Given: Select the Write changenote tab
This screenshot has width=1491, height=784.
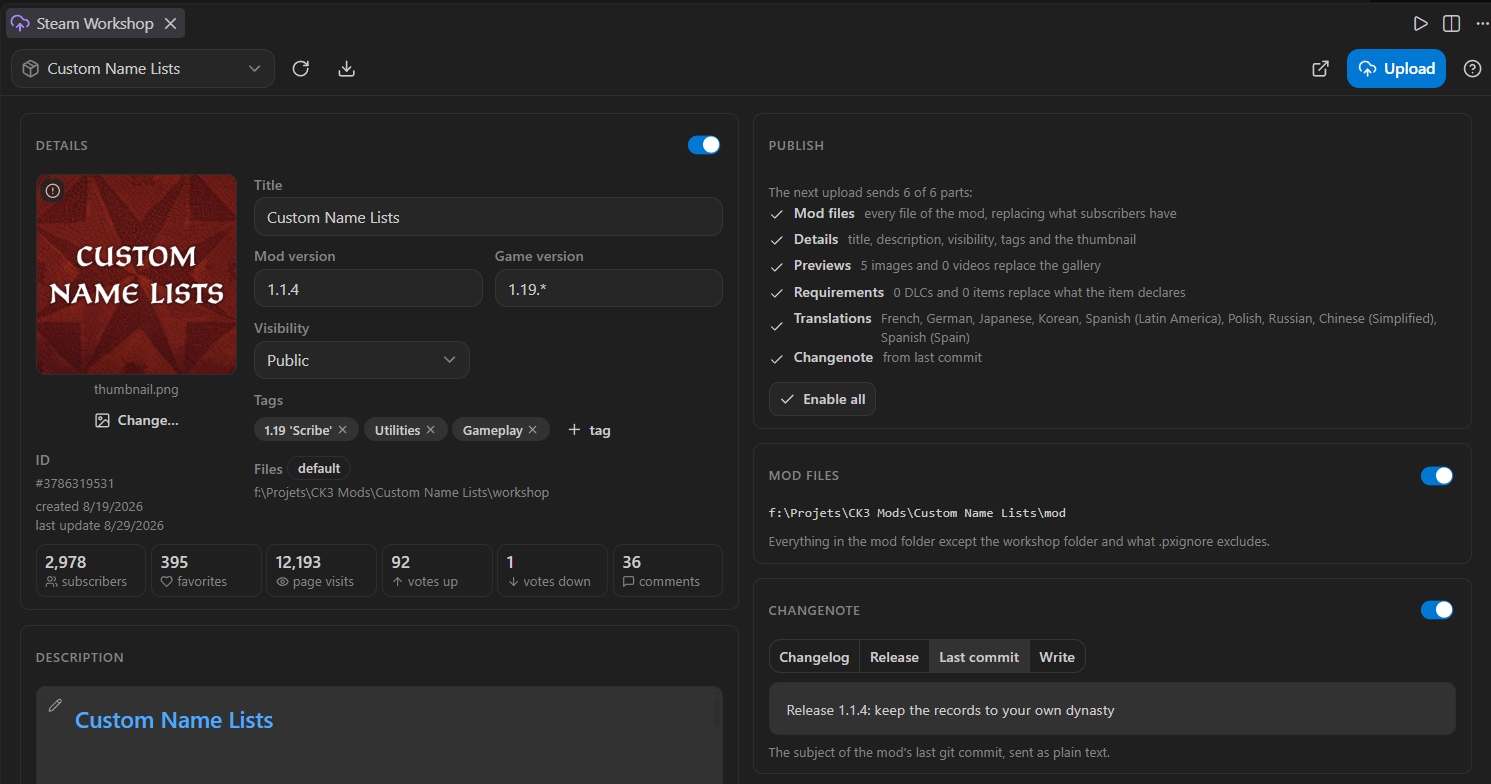Looking at the screenshot, I should (1057, 657).
